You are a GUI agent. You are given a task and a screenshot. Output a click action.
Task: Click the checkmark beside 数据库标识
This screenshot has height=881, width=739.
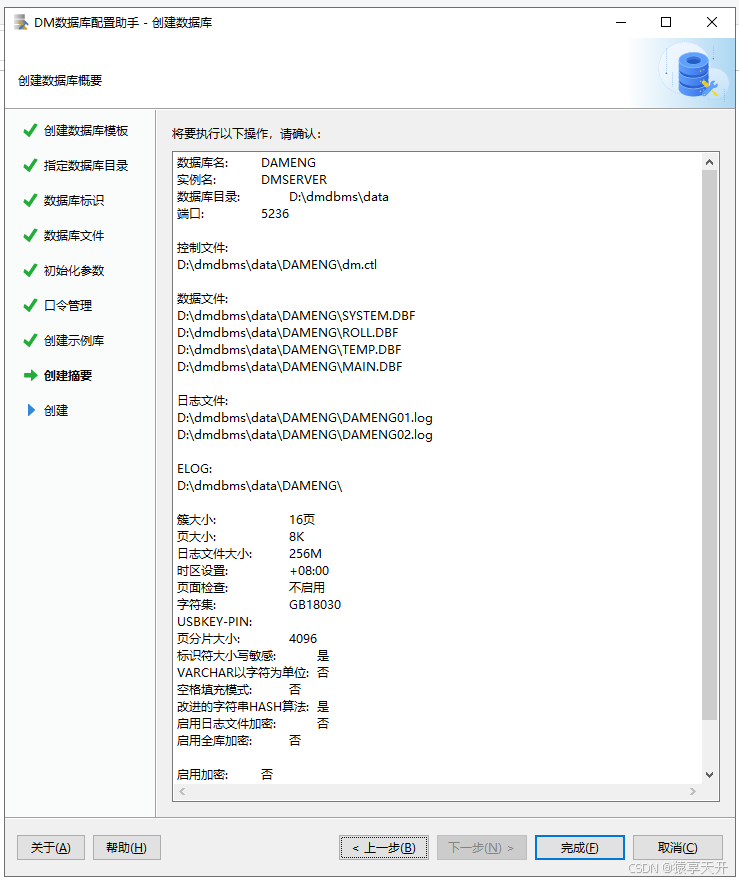[x=30, y=201]
